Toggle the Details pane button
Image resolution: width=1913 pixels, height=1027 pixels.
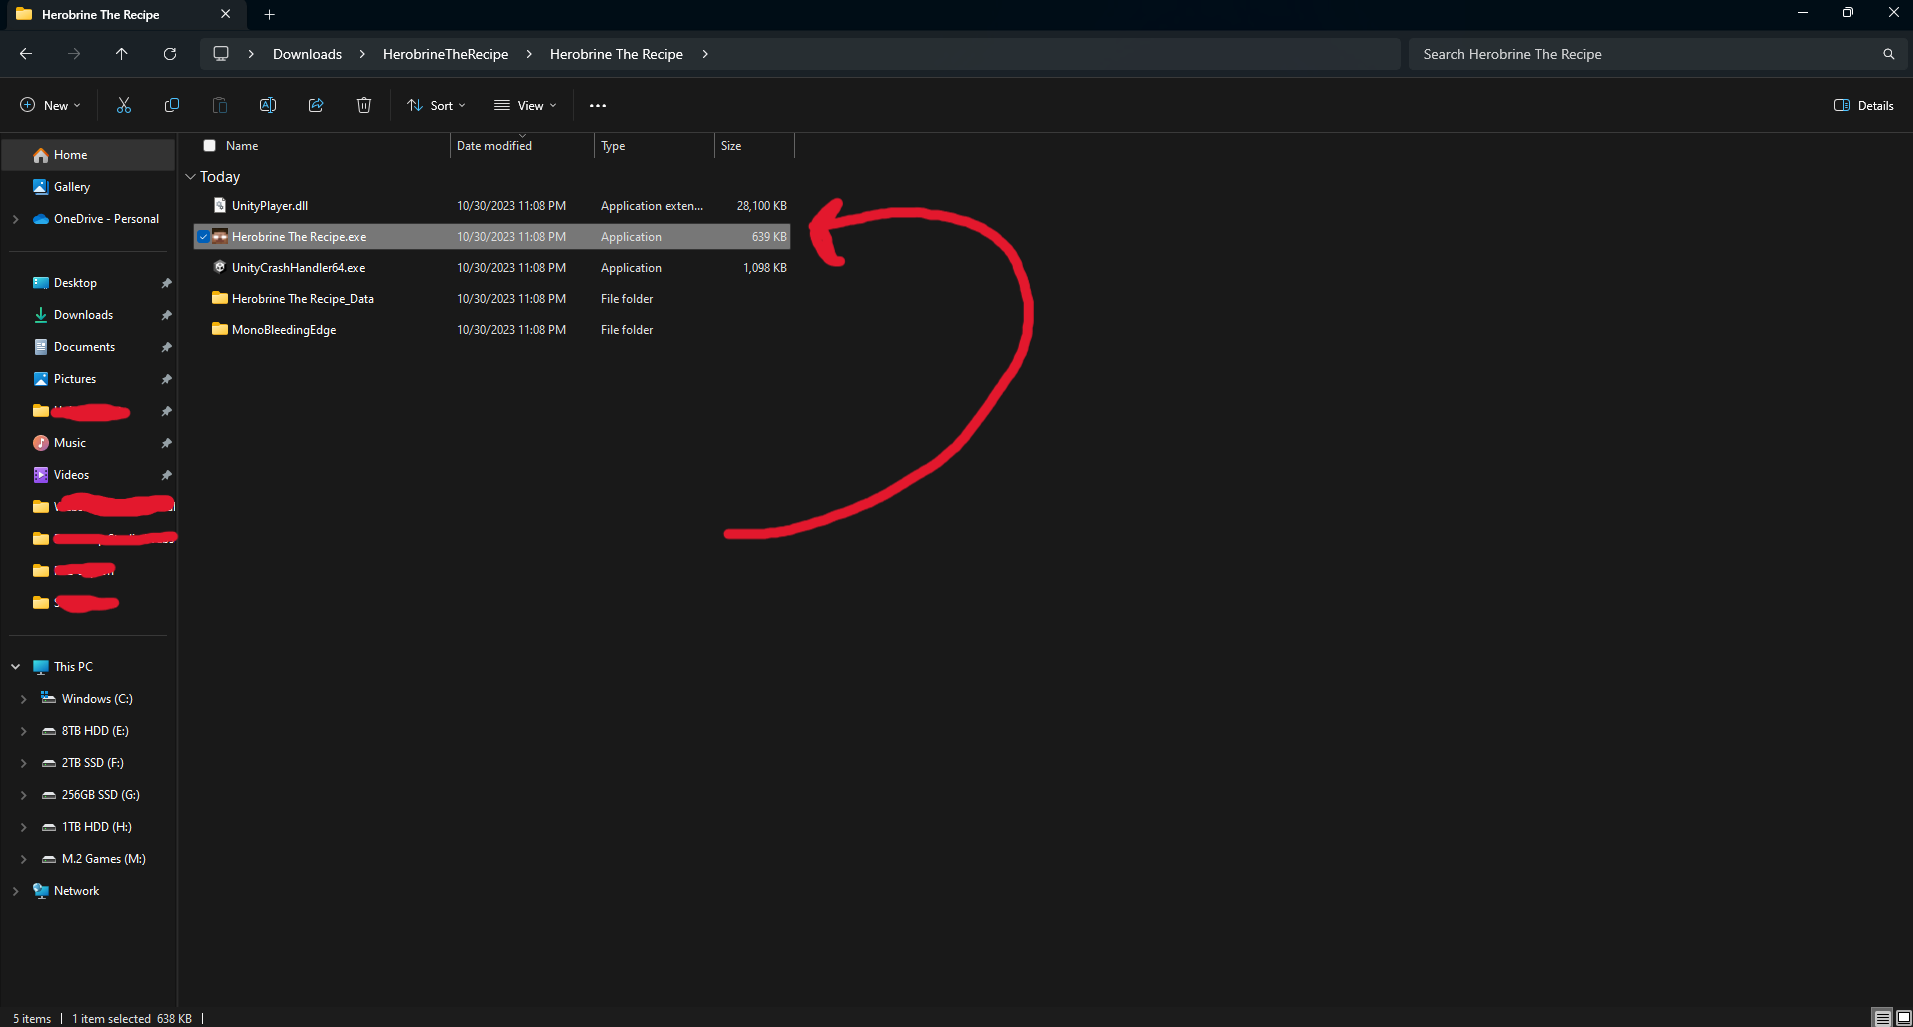coord(1864,105)
